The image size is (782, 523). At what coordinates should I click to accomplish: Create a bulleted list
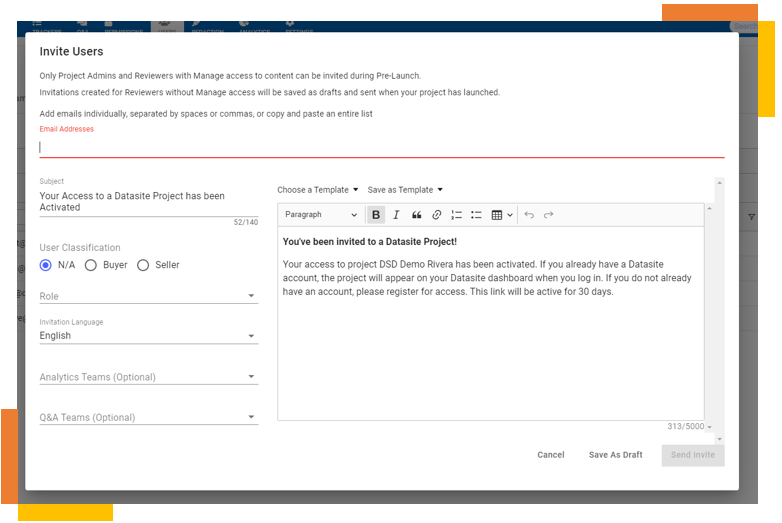(x=476, y=215)
